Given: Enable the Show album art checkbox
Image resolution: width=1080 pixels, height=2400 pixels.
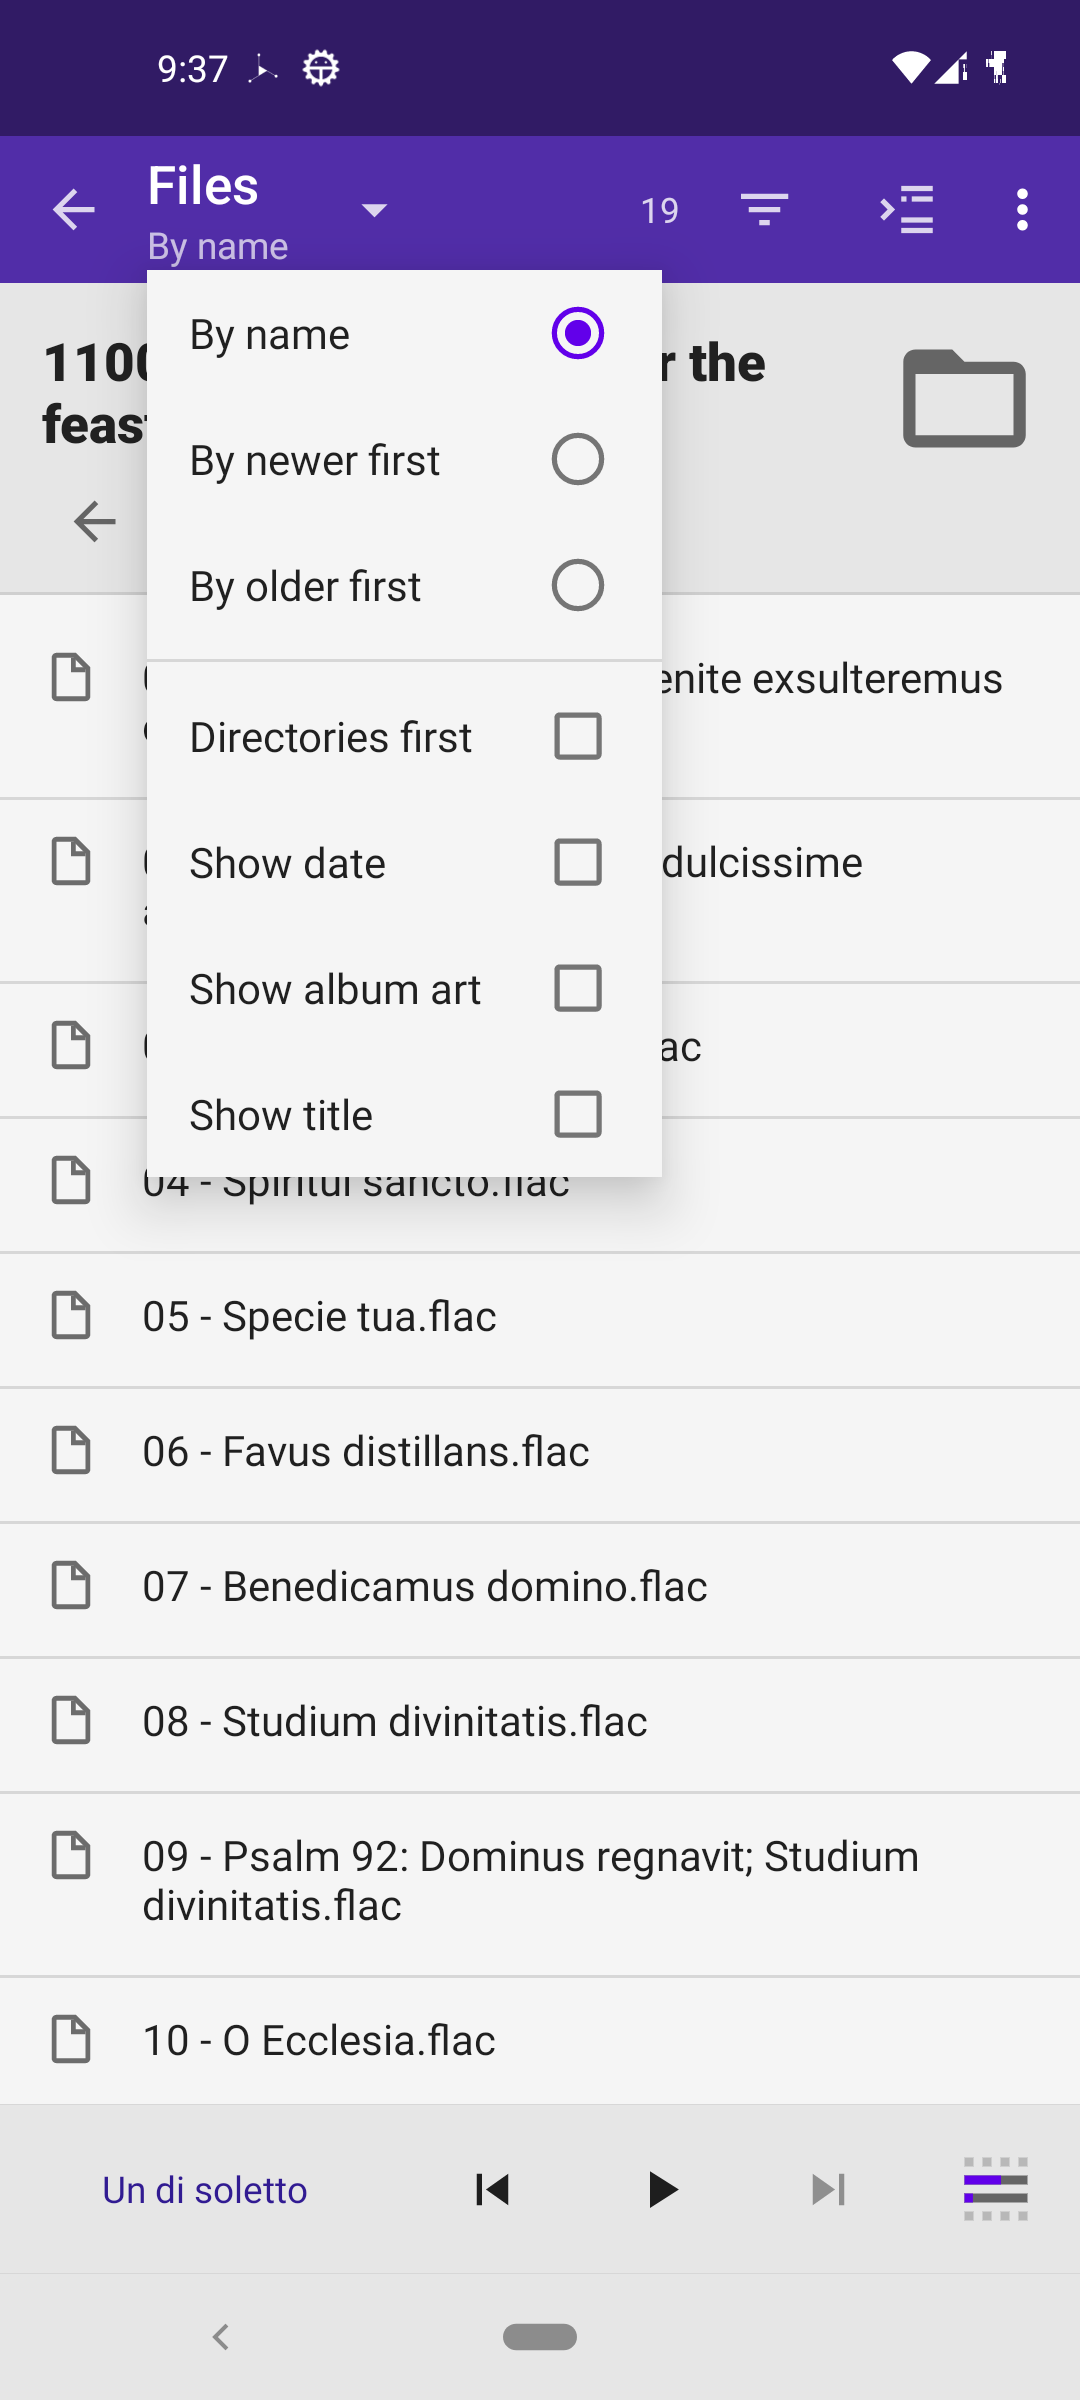Looking at the screenshot, I should (577, 989).
